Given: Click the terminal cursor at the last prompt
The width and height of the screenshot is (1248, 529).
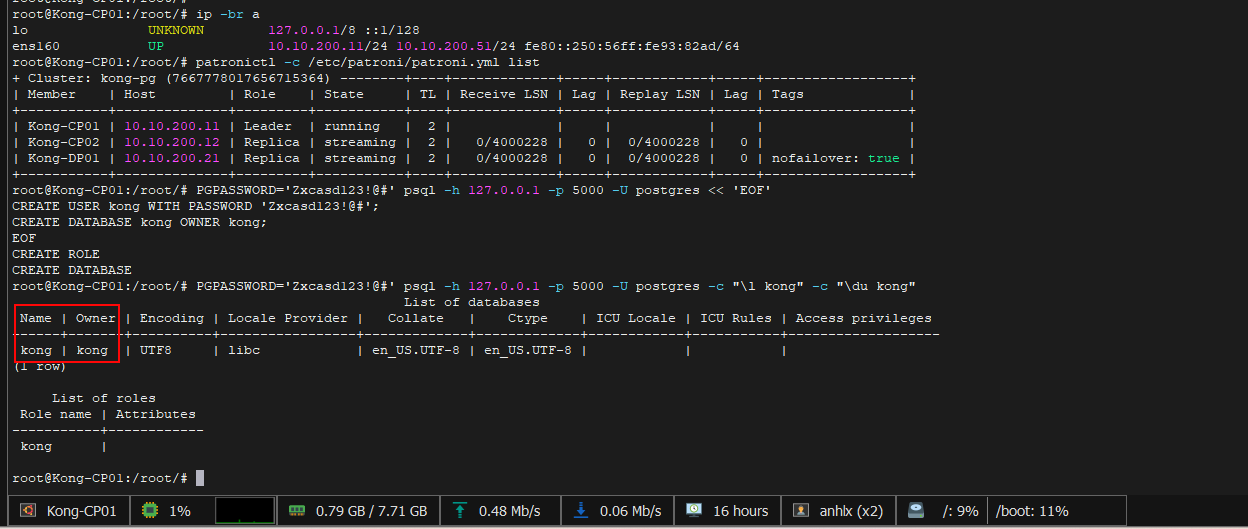Looking at the screenshot, I should click(200, 478).
